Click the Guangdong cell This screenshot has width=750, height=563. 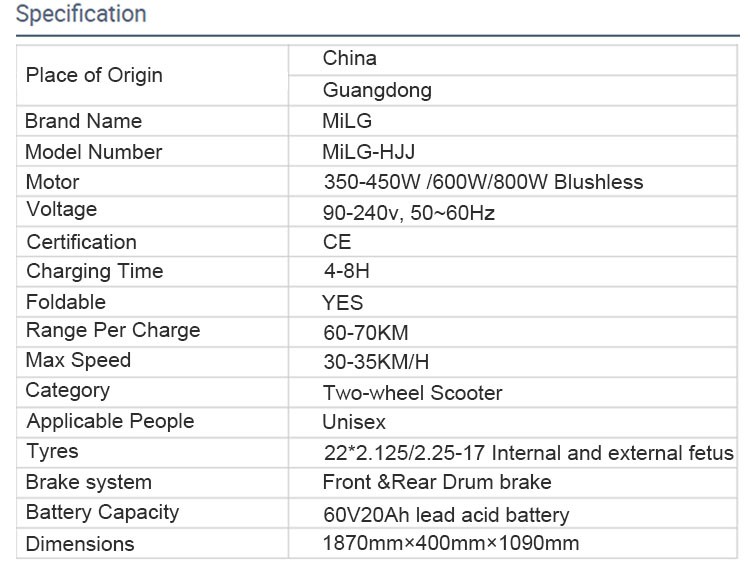point(377,90)
